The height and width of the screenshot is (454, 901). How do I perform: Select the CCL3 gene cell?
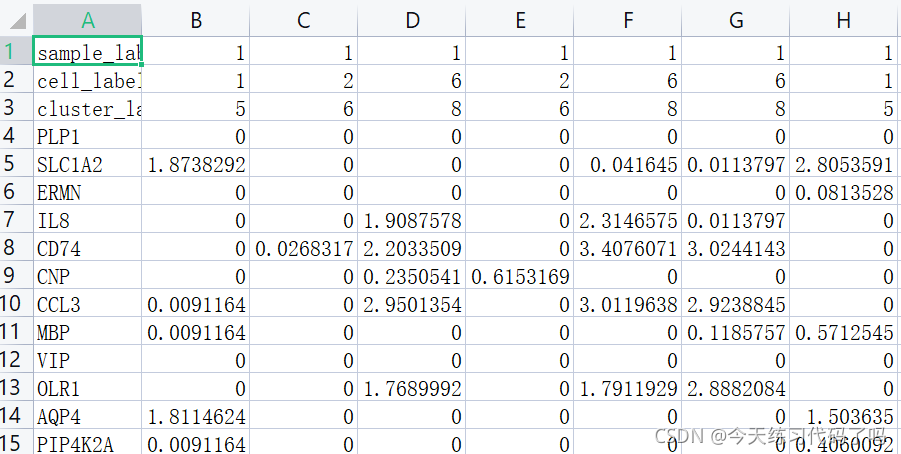click(x=87, y=303)
